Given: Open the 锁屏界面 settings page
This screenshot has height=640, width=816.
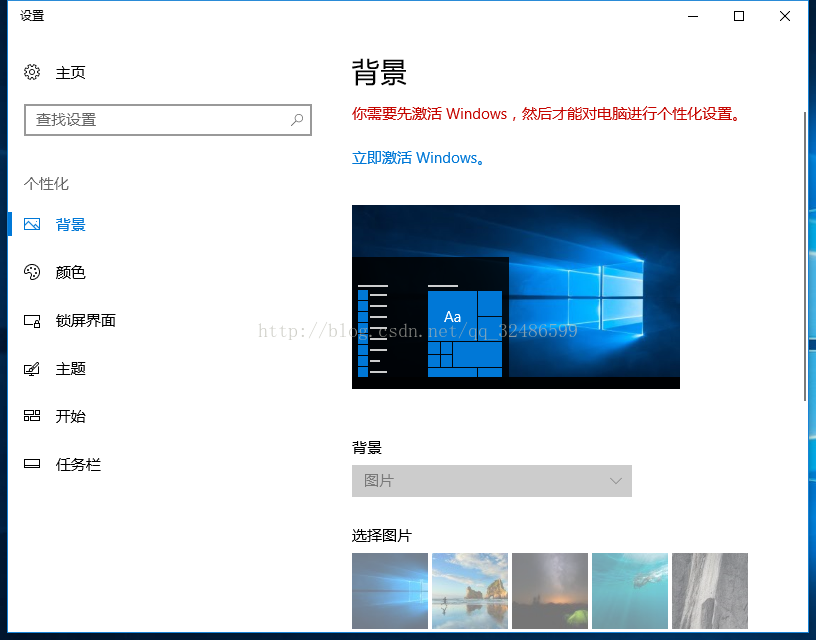Looking at the screenshot, I should (85, 321).
